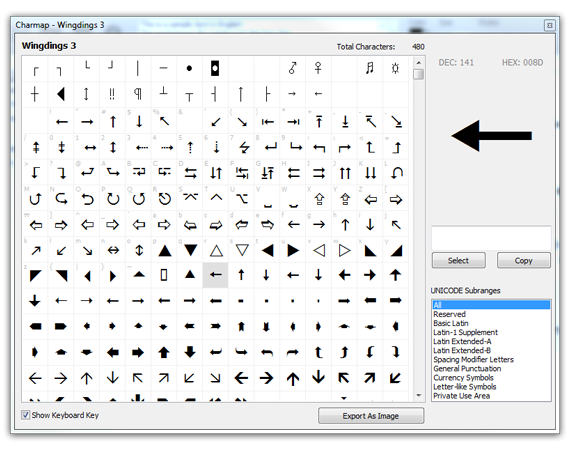
Task: Choose Reserved subrange
Action: click(x=491, y=314)
